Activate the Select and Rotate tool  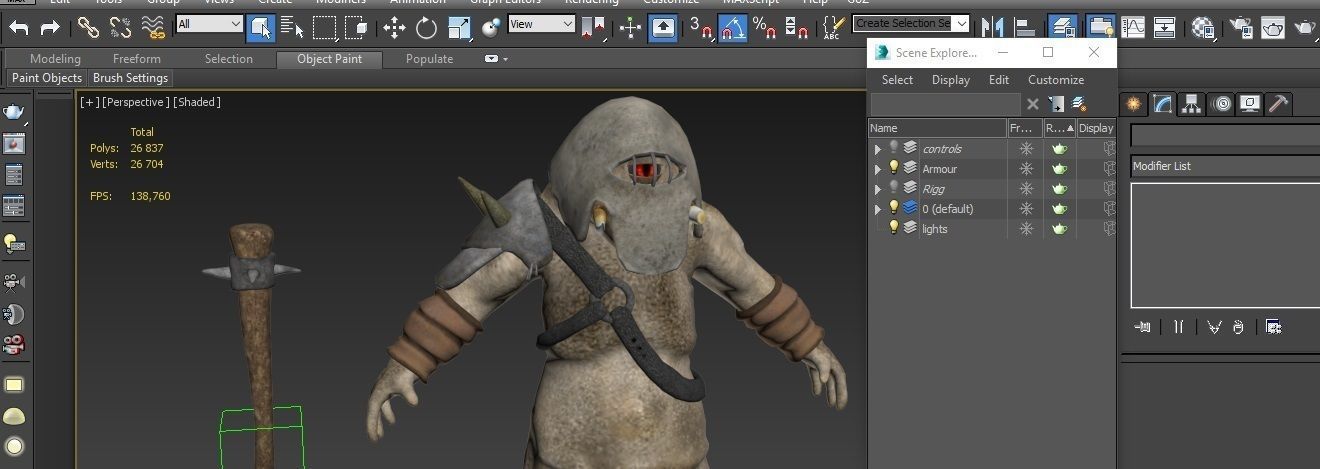click(x=427, y=27)
